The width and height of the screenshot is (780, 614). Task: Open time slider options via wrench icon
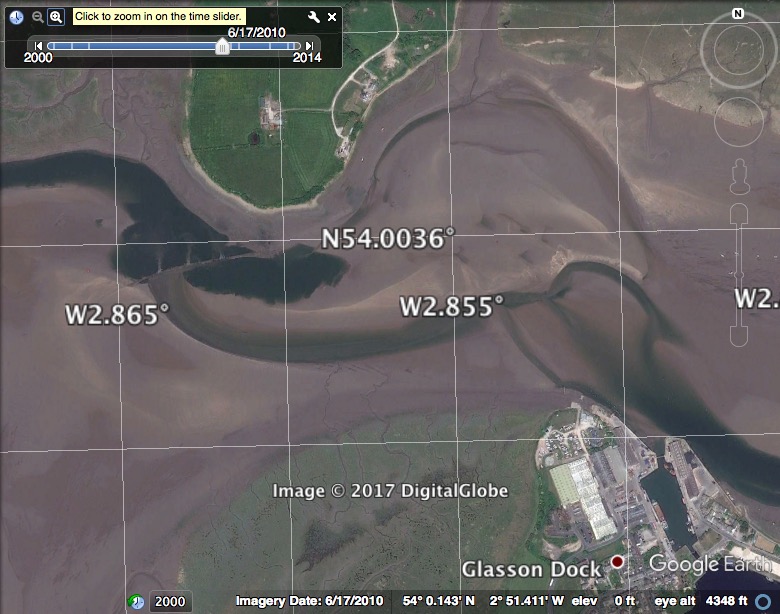pyautogui.click(x=313, y=17)
